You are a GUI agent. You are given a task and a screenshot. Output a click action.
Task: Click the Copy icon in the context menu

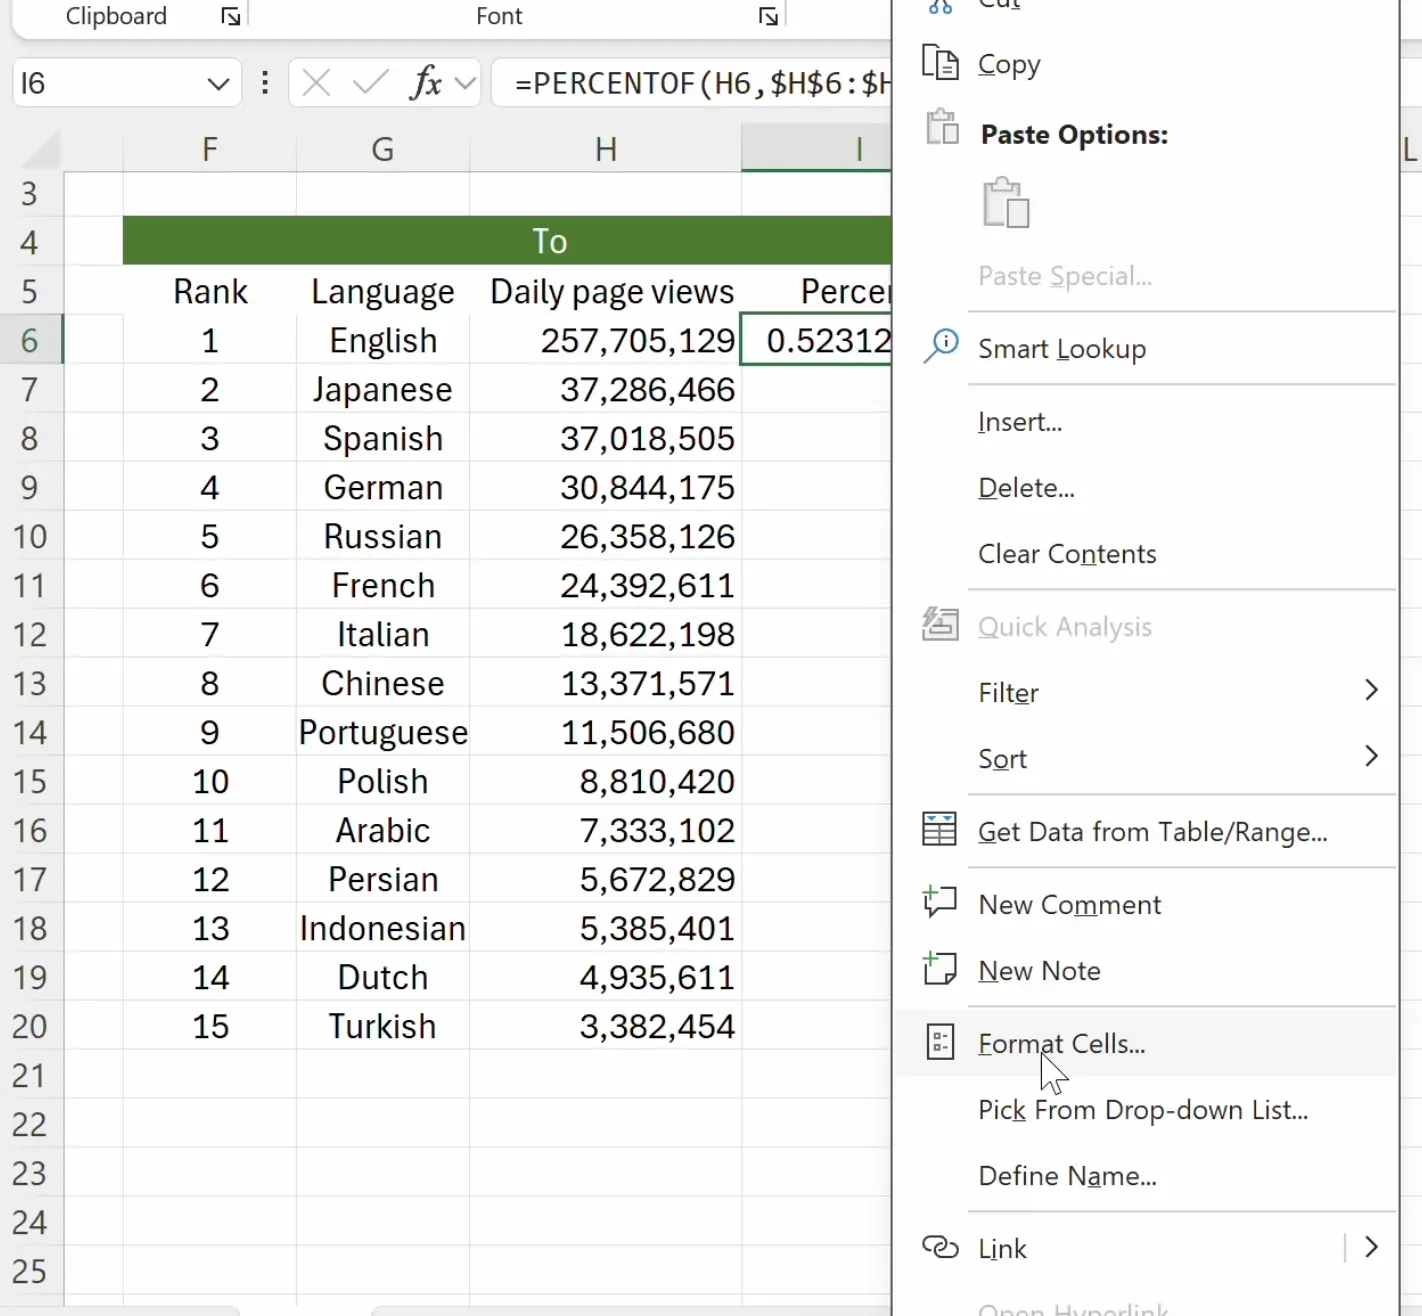tap(940, 62)
